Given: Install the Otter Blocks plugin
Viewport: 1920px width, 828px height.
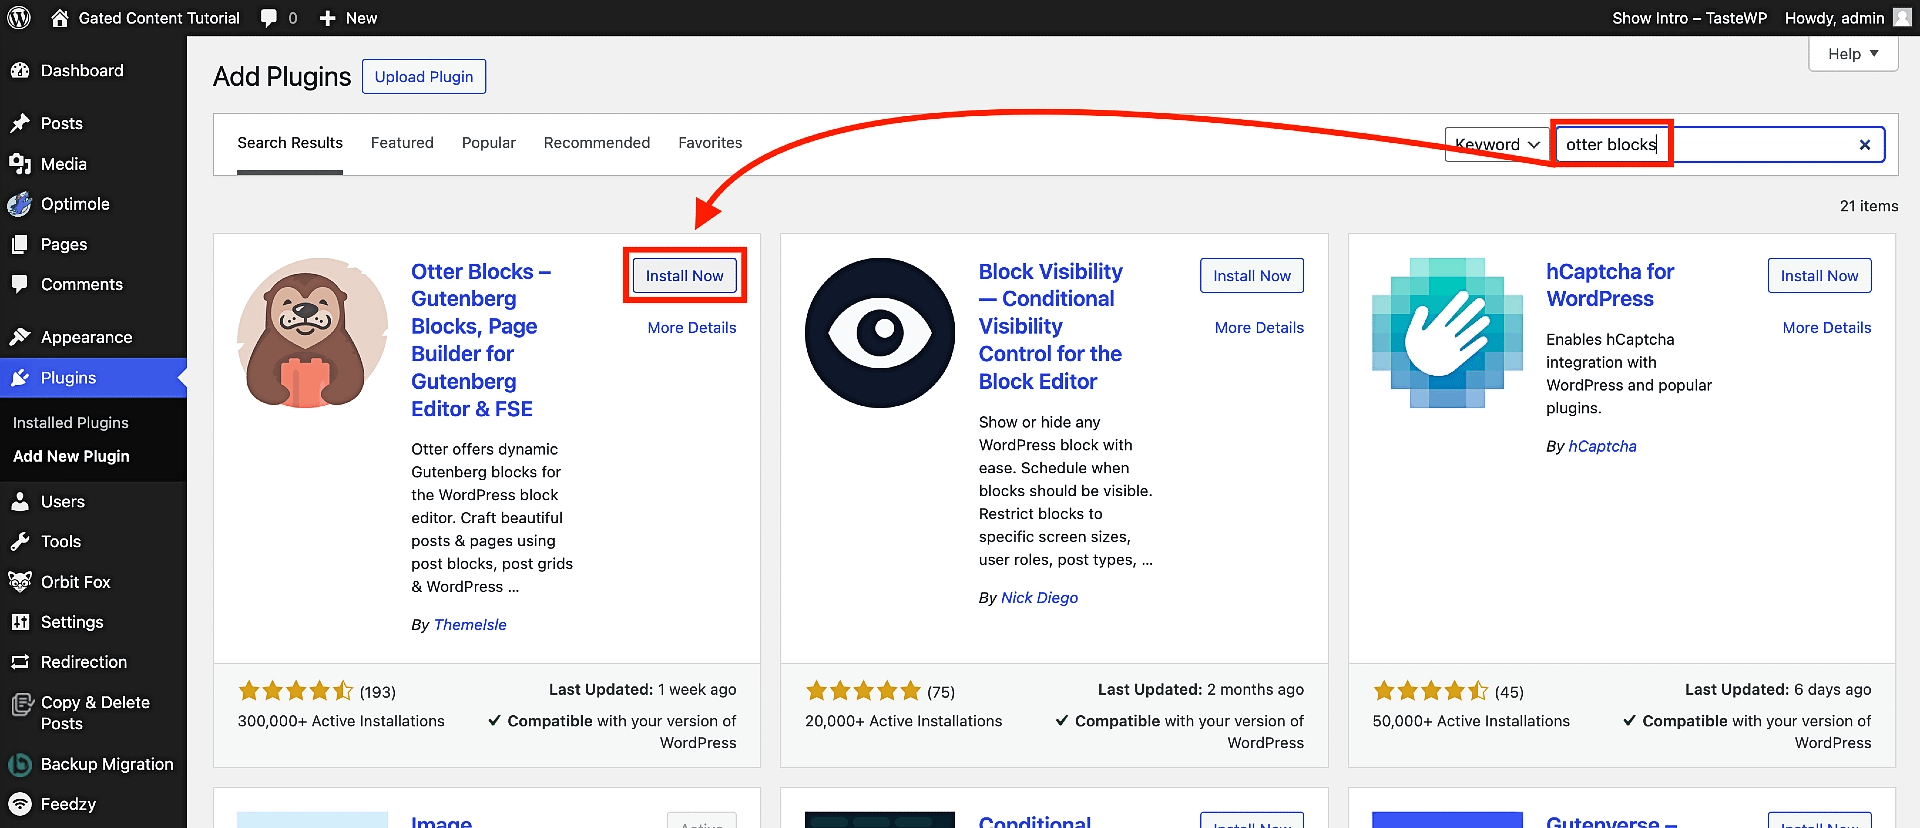Looking at the screenshot, I should 685,276.
